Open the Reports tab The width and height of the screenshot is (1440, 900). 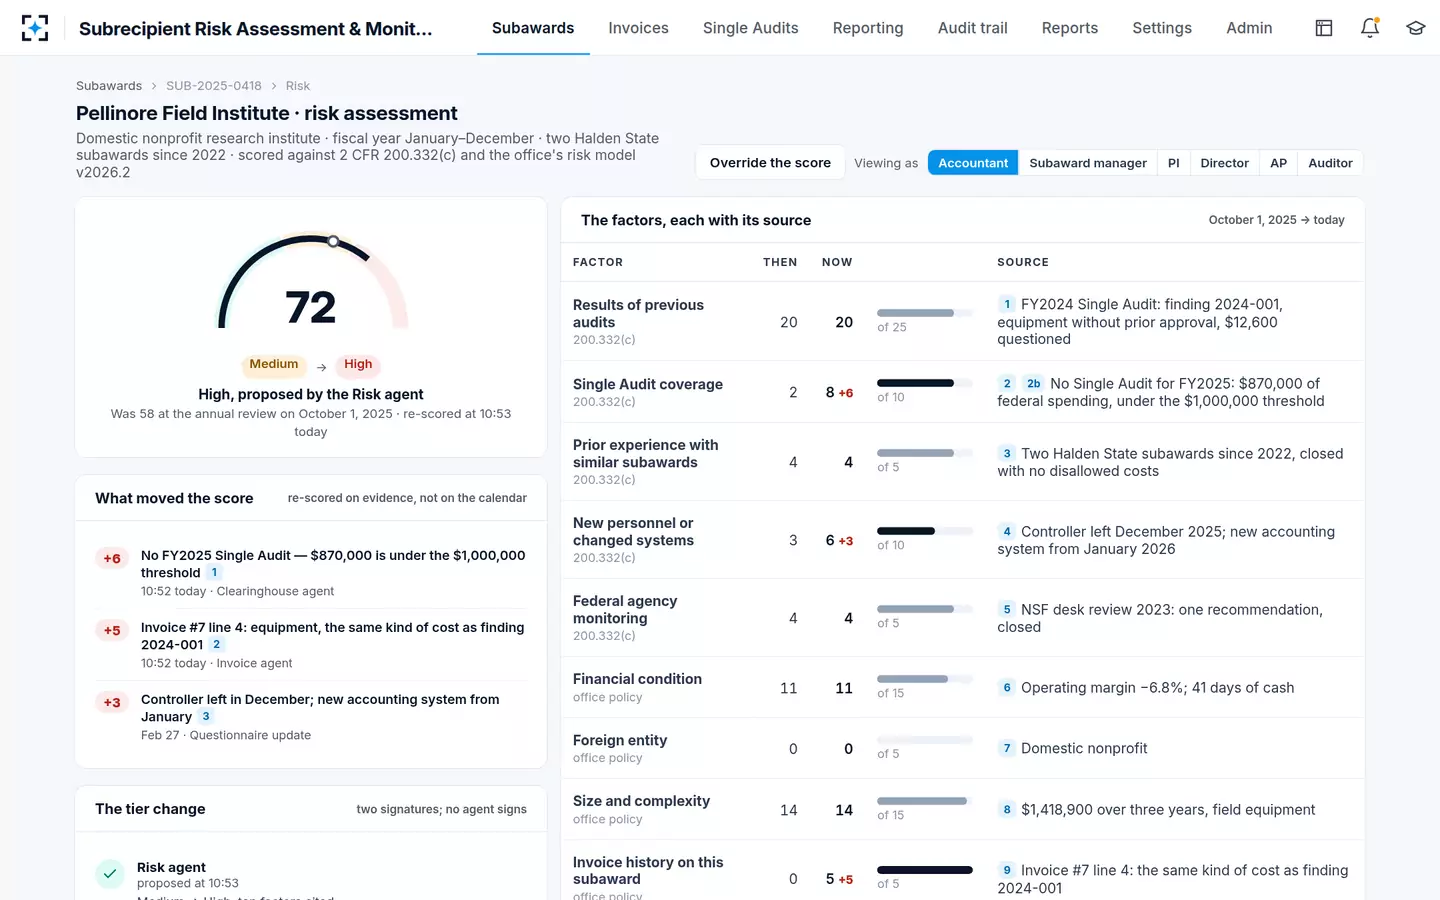tap(1070, 28)
